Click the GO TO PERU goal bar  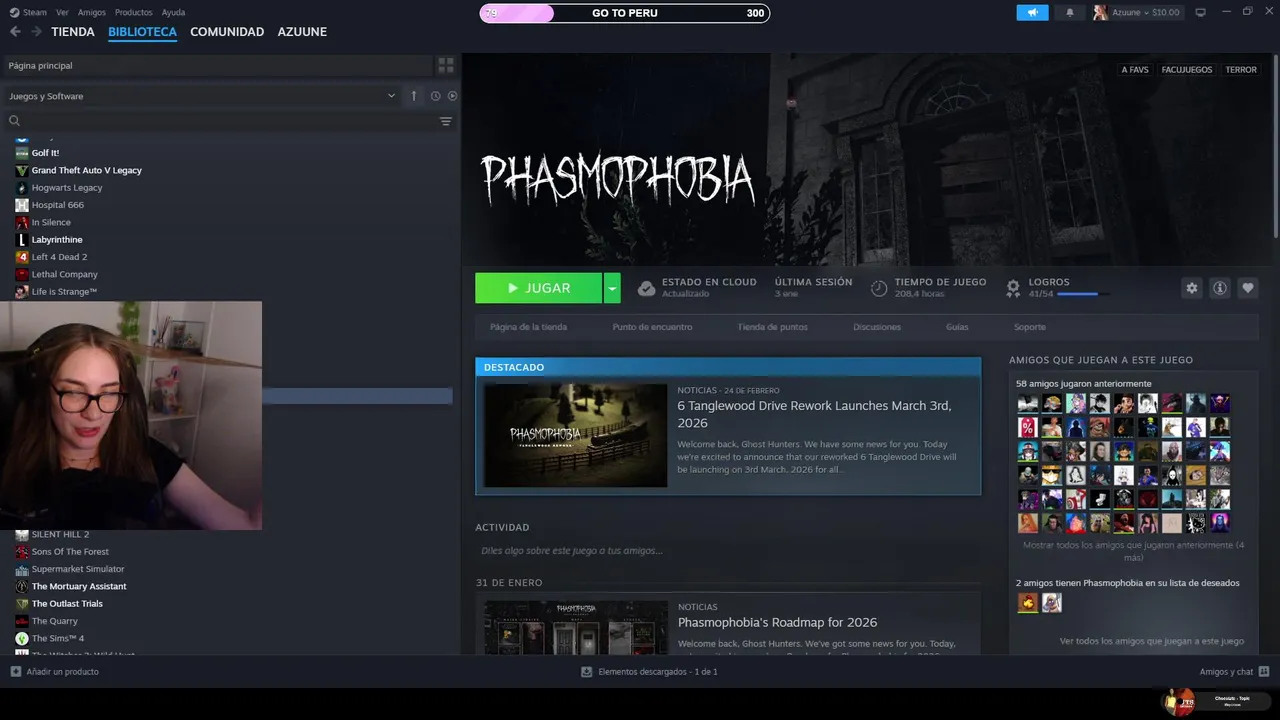pos(625,13)
